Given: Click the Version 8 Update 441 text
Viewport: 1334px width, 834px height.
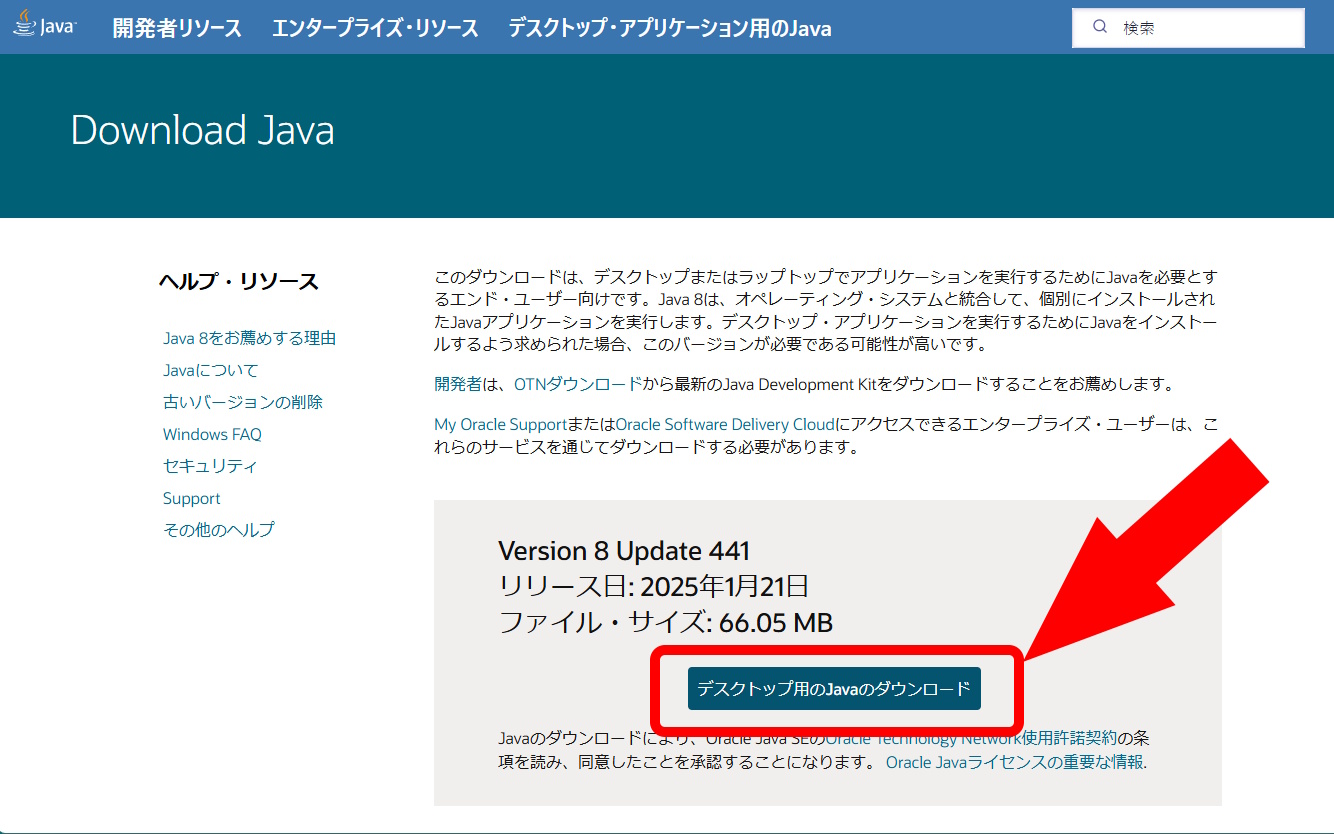Looking at the screenshot, I should tap(624, 551).
